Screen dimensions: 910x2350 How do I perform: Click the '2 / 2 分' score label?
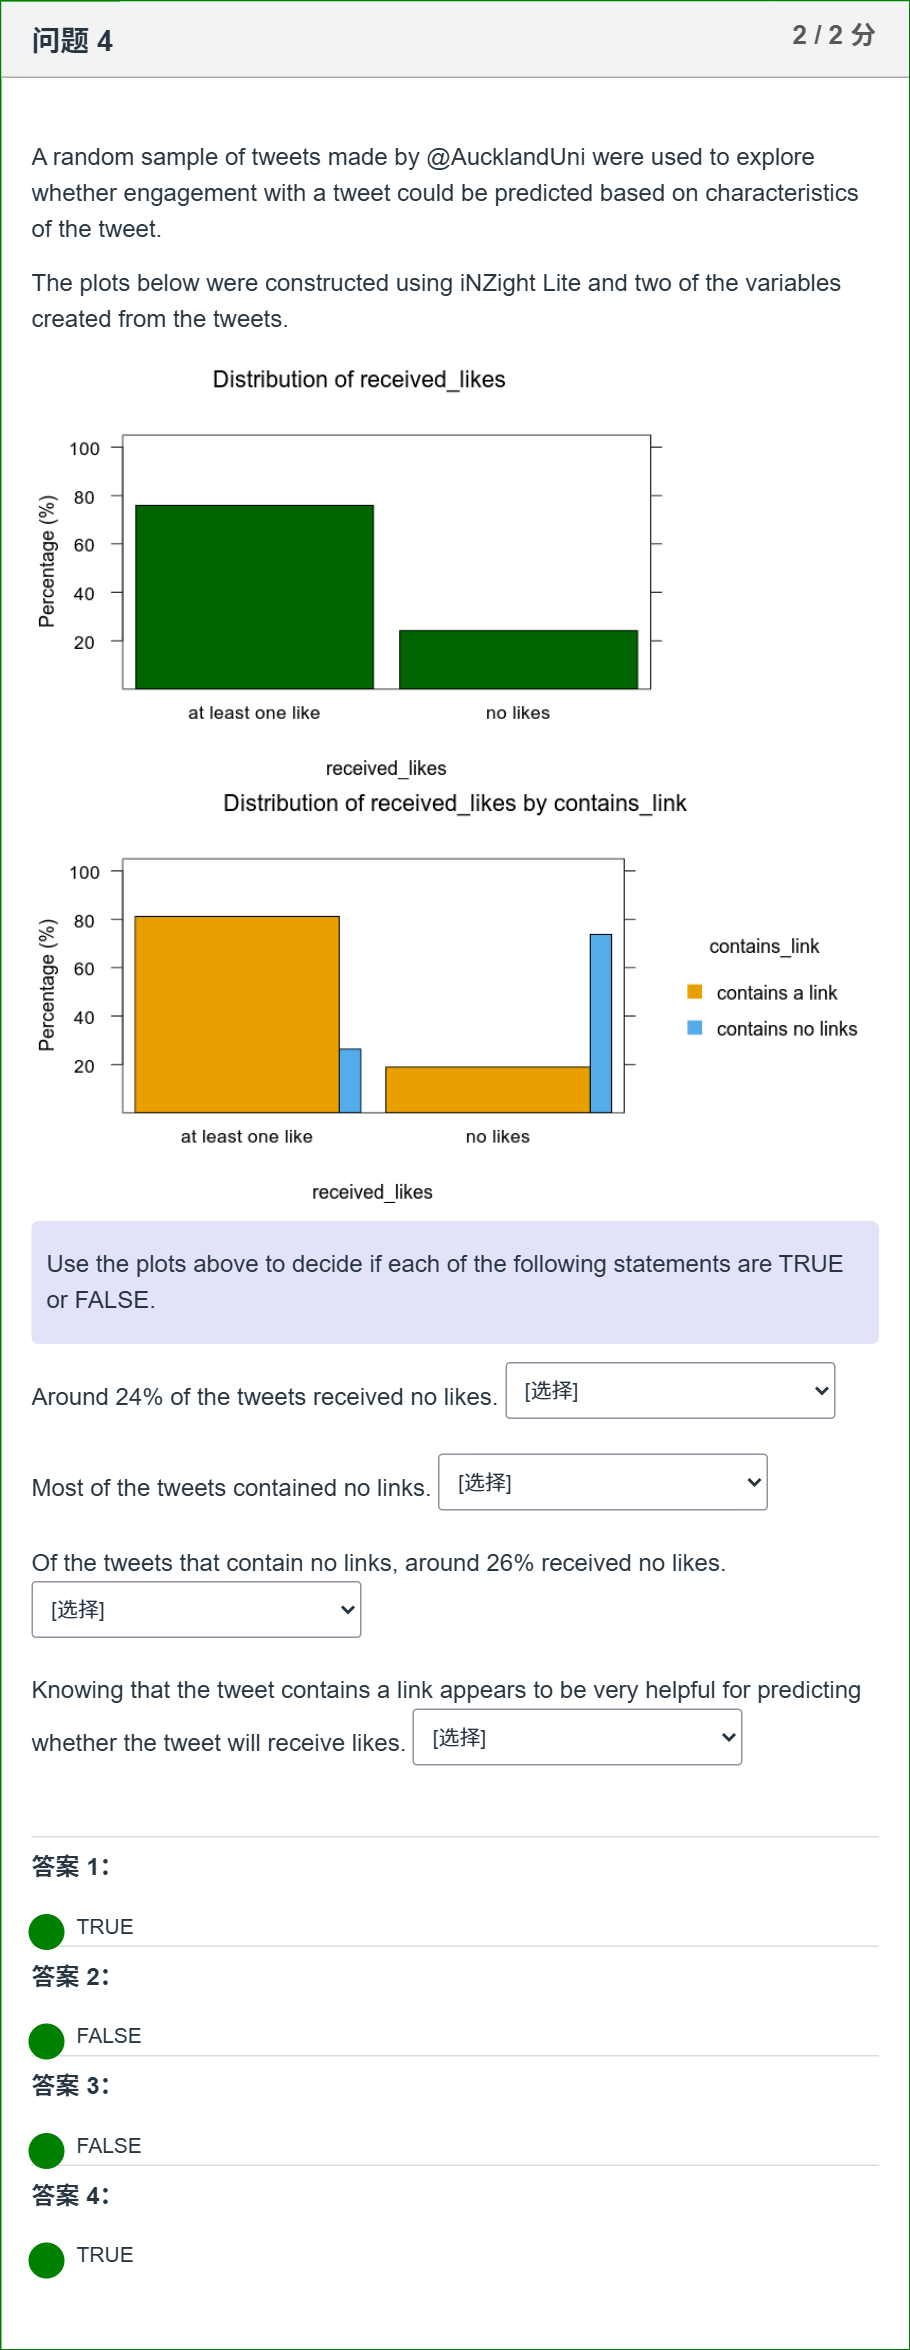(834, 35)
